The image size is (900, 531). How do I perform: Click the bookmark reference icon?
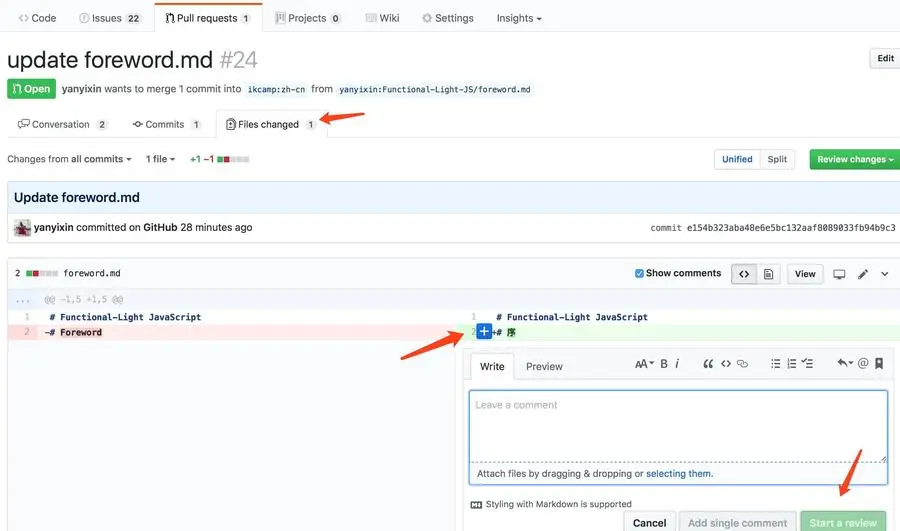click(x=879, y=363)
